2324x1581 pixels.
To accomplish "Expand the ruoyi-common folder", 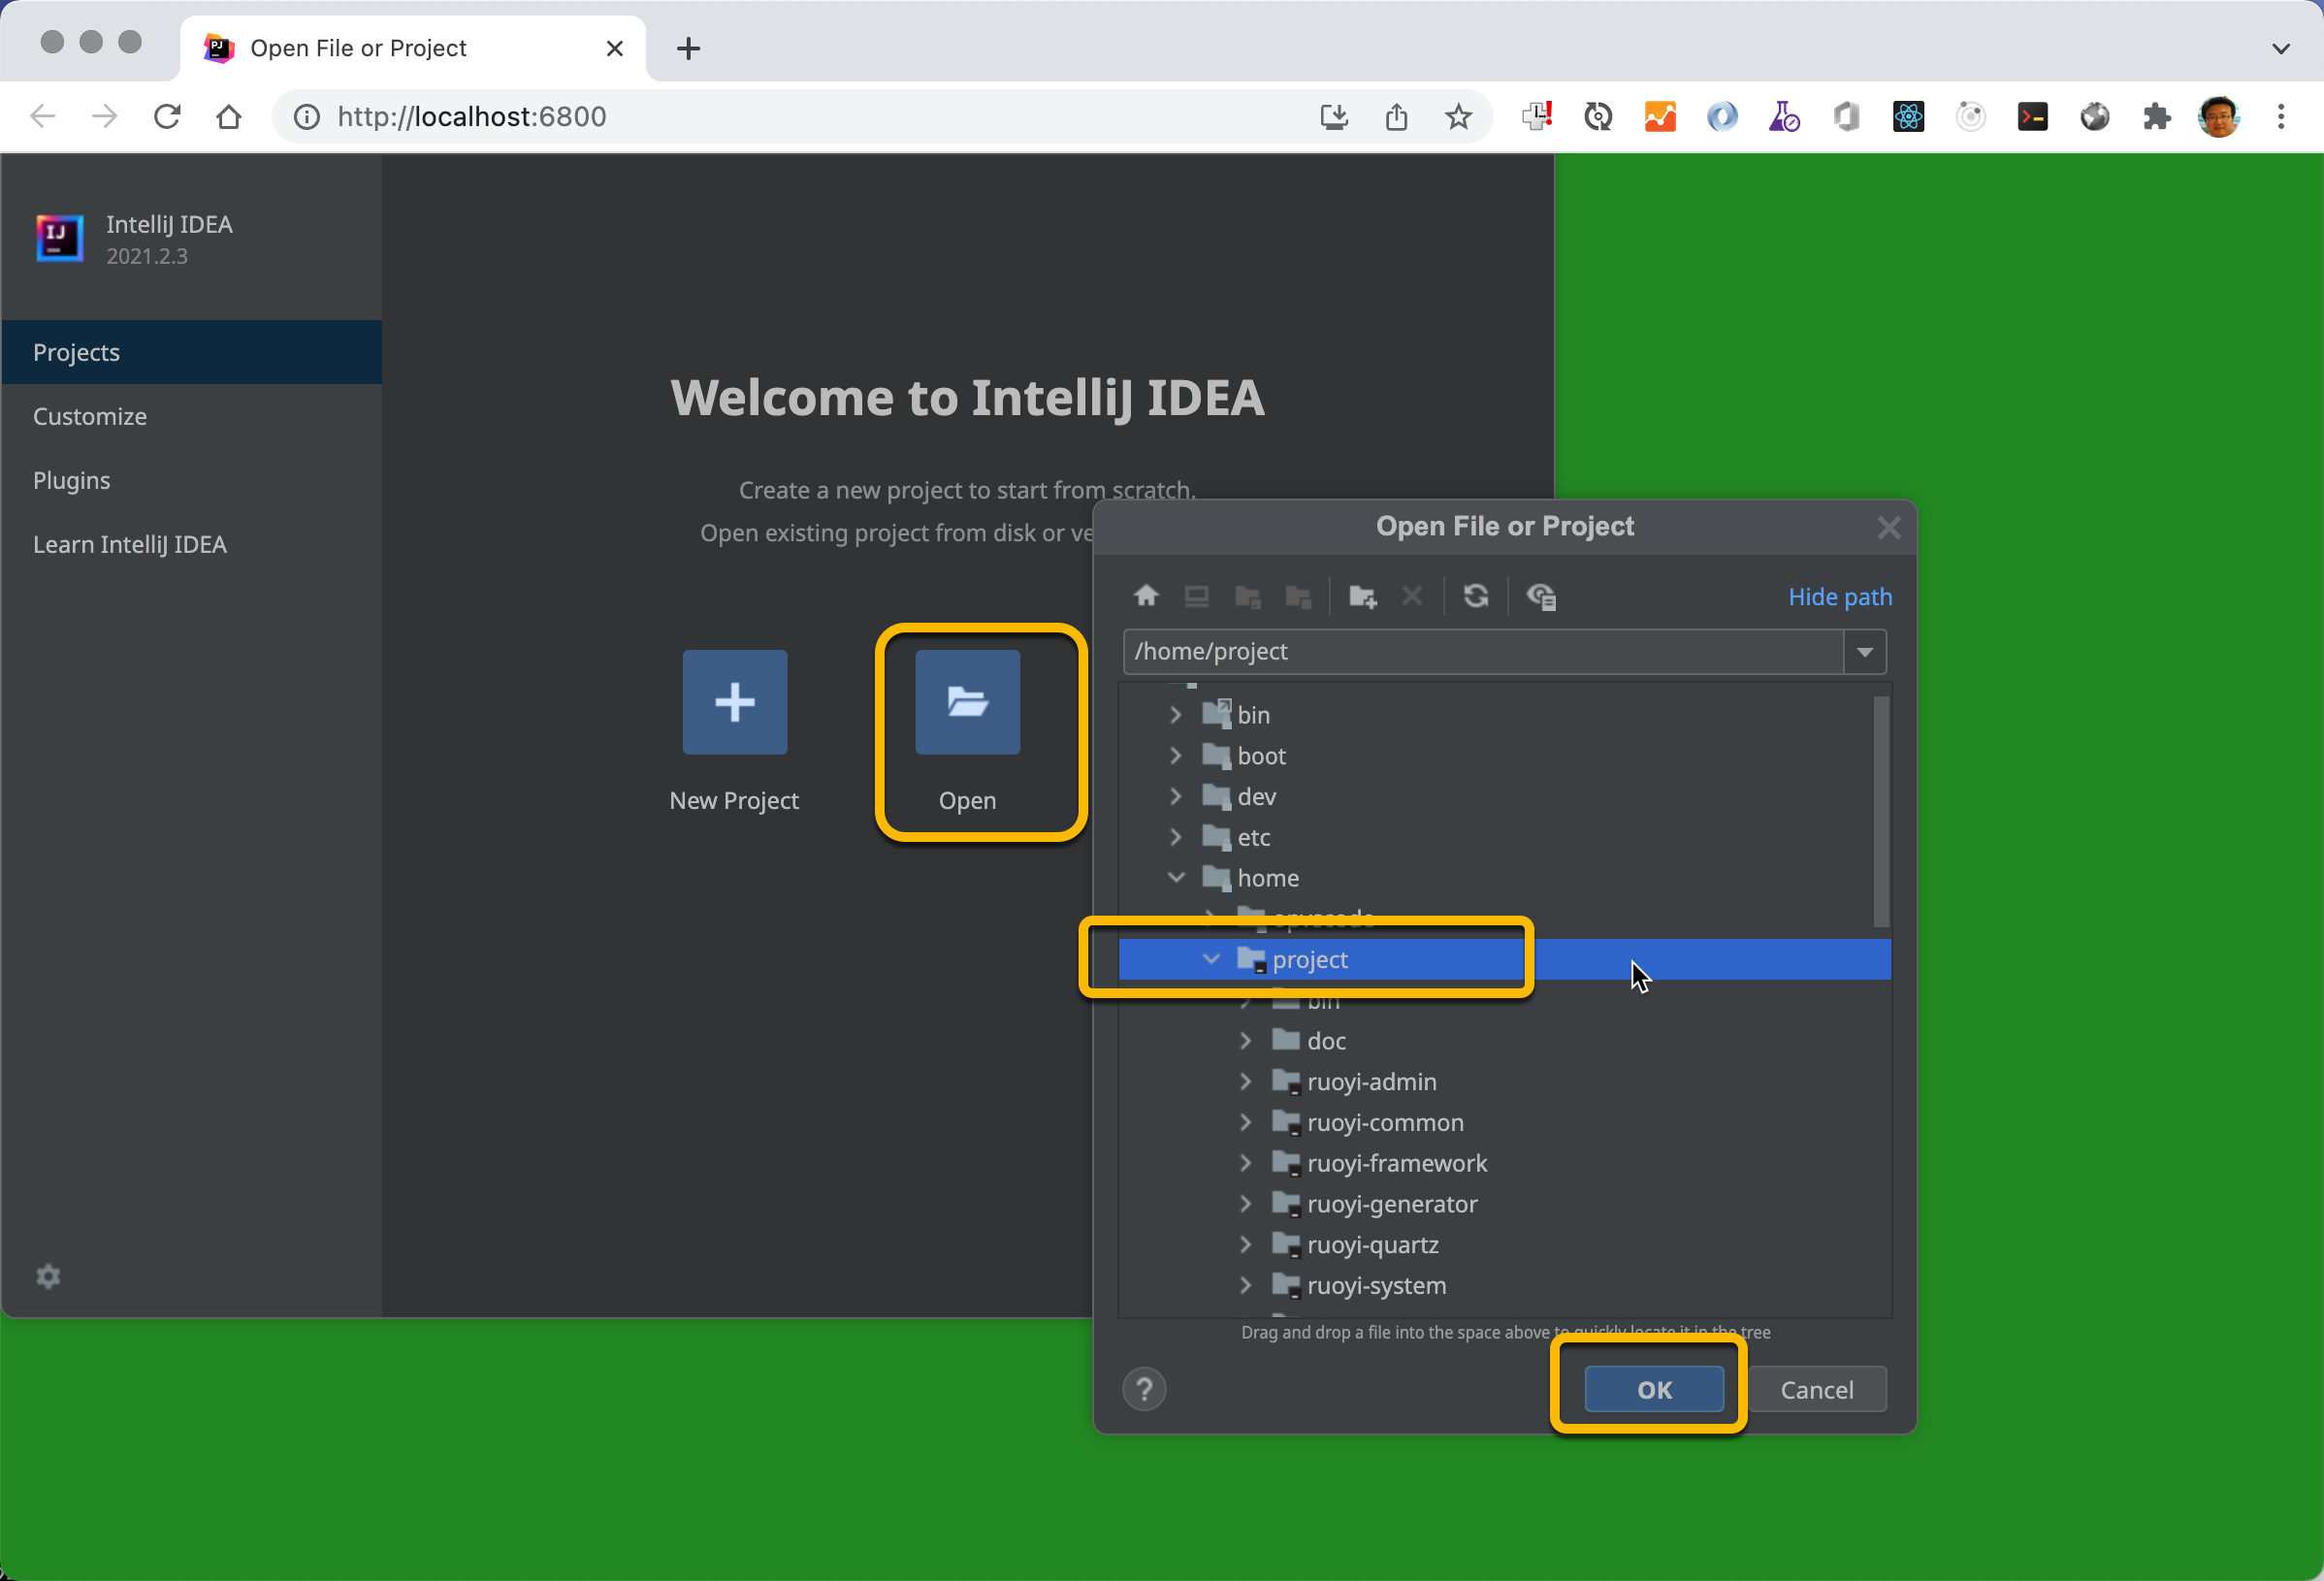I will (1246, 1122).
